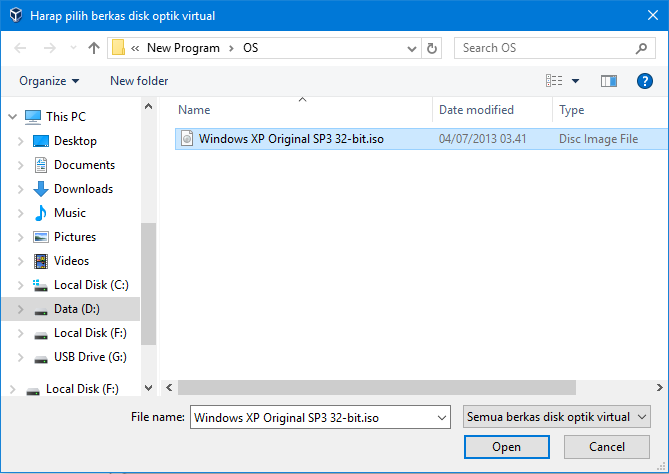Open more view options dropdown
This screenshot has width=669, height=474.
pos(576,81)
